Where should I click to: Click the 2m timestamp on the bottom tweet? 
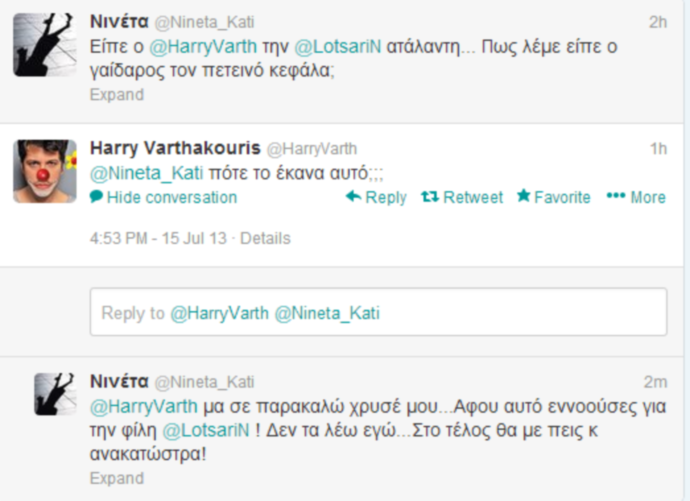coord(655,382)
